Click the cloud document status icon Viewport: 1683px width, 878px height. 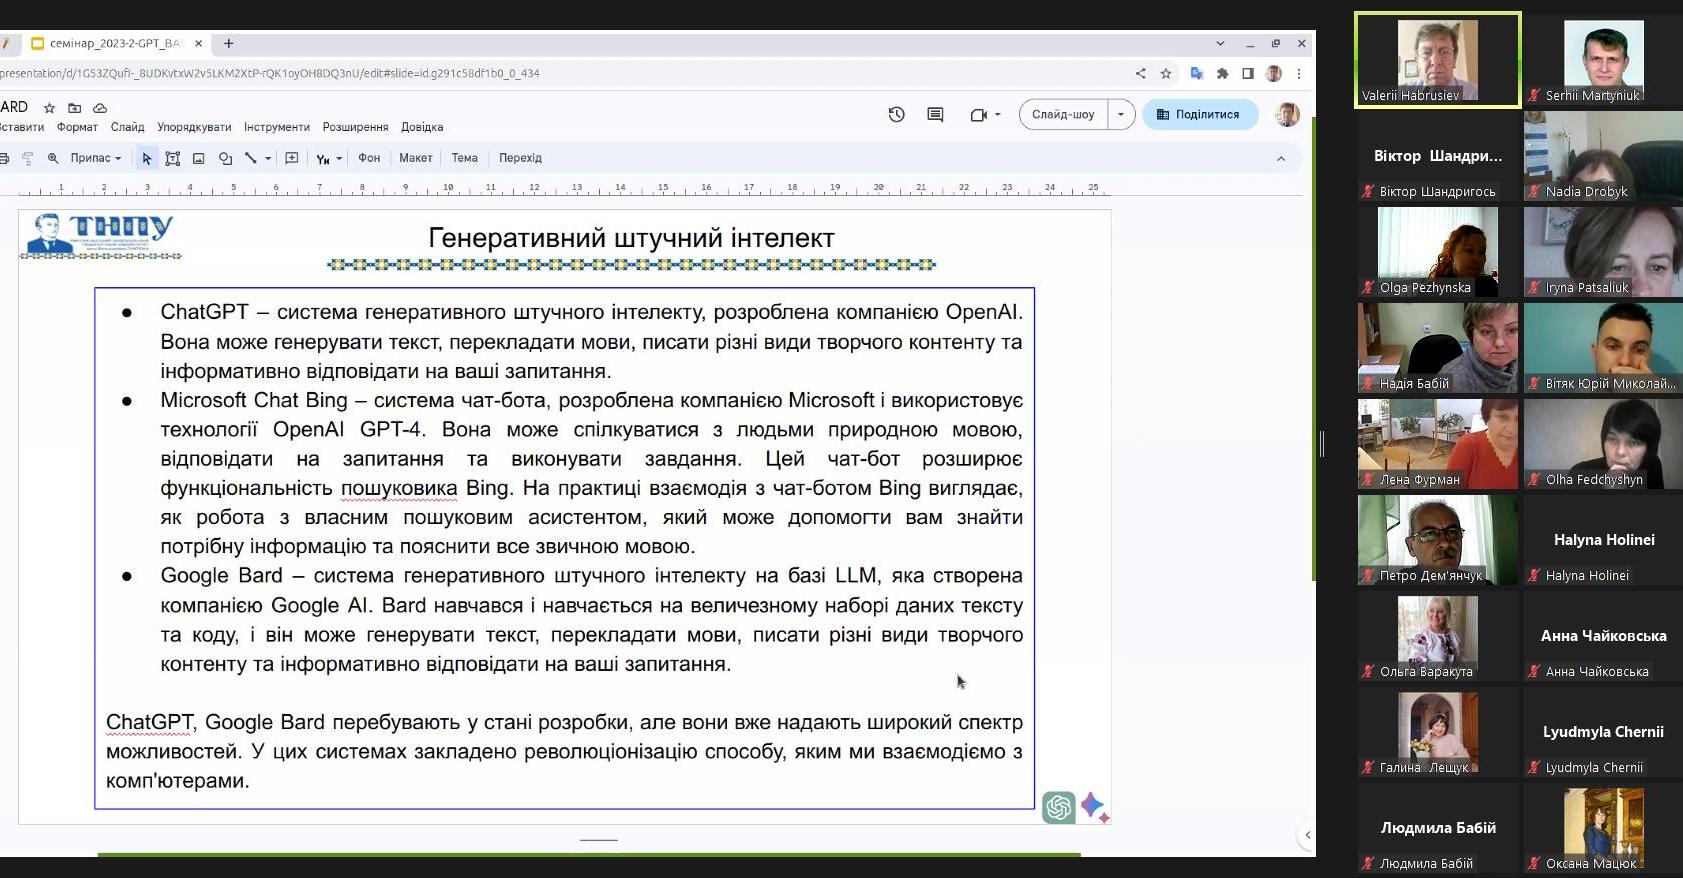(x=100, y=108)
